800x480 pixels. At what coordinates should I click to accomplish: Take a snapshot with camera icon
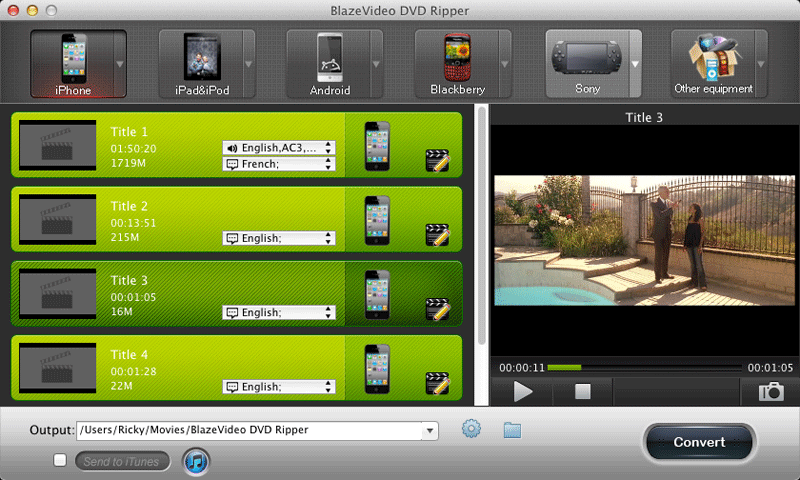tap(771, 392)
